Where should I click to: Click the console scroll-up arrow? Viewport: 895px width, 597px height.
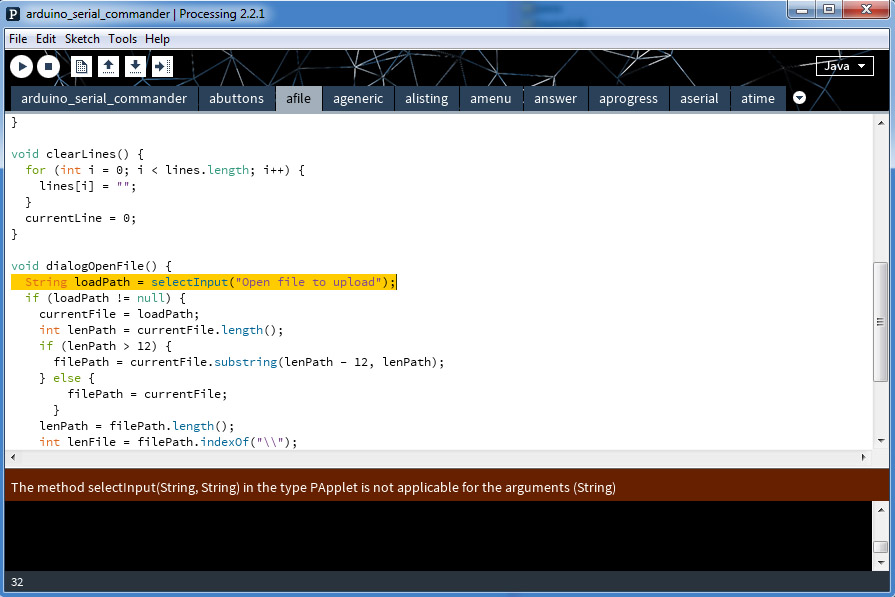(x=881, y=510)
